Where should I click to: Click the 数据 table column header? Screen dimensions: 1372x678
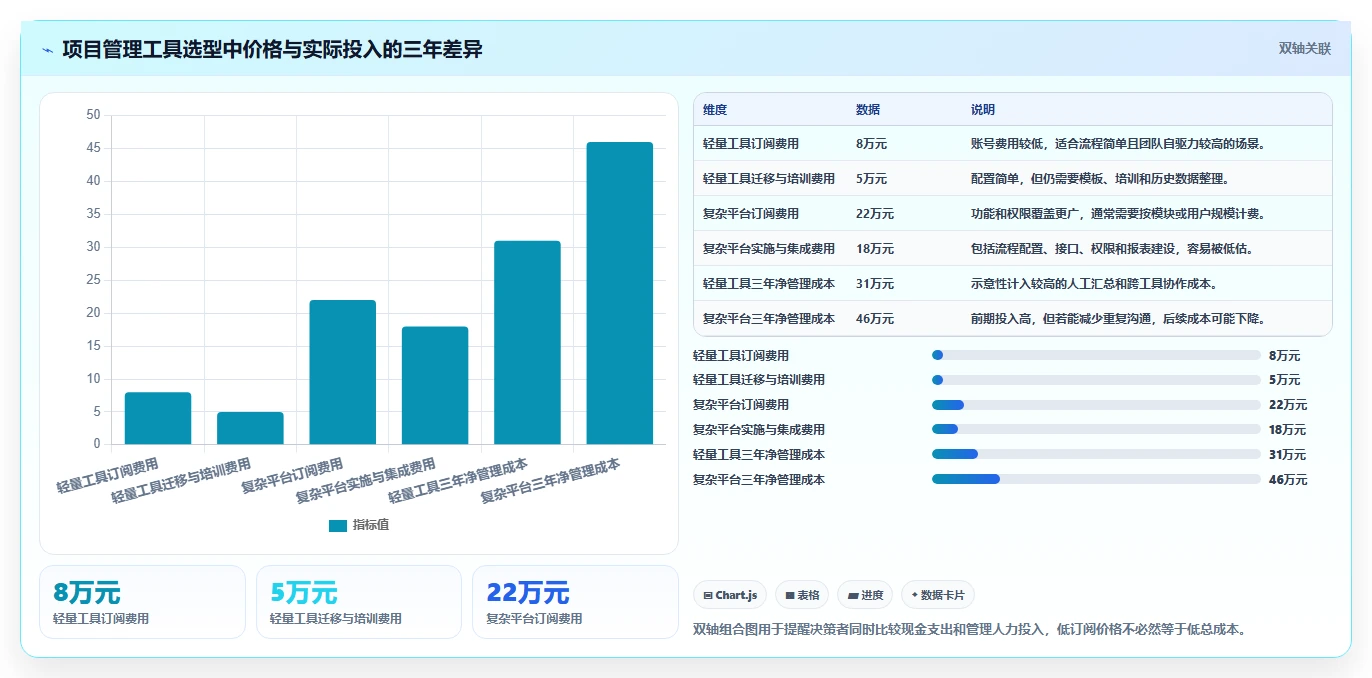click(868, 110)
